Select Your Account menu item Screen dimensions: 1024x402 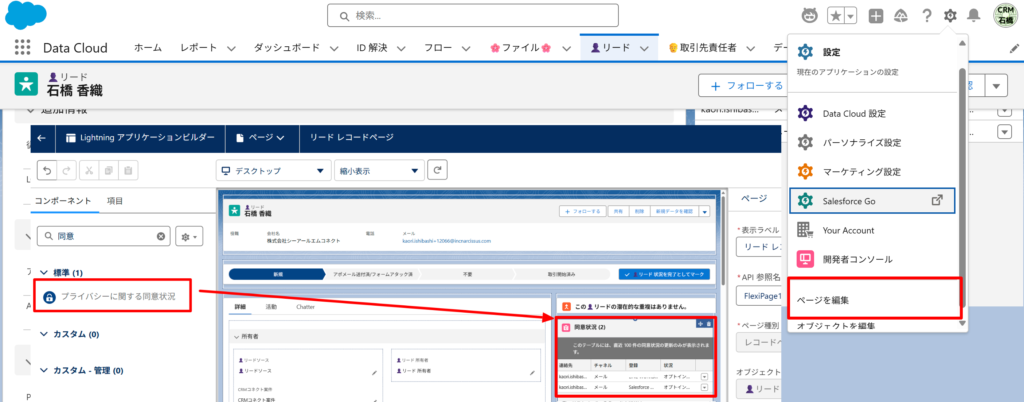[x=874, y=230]
